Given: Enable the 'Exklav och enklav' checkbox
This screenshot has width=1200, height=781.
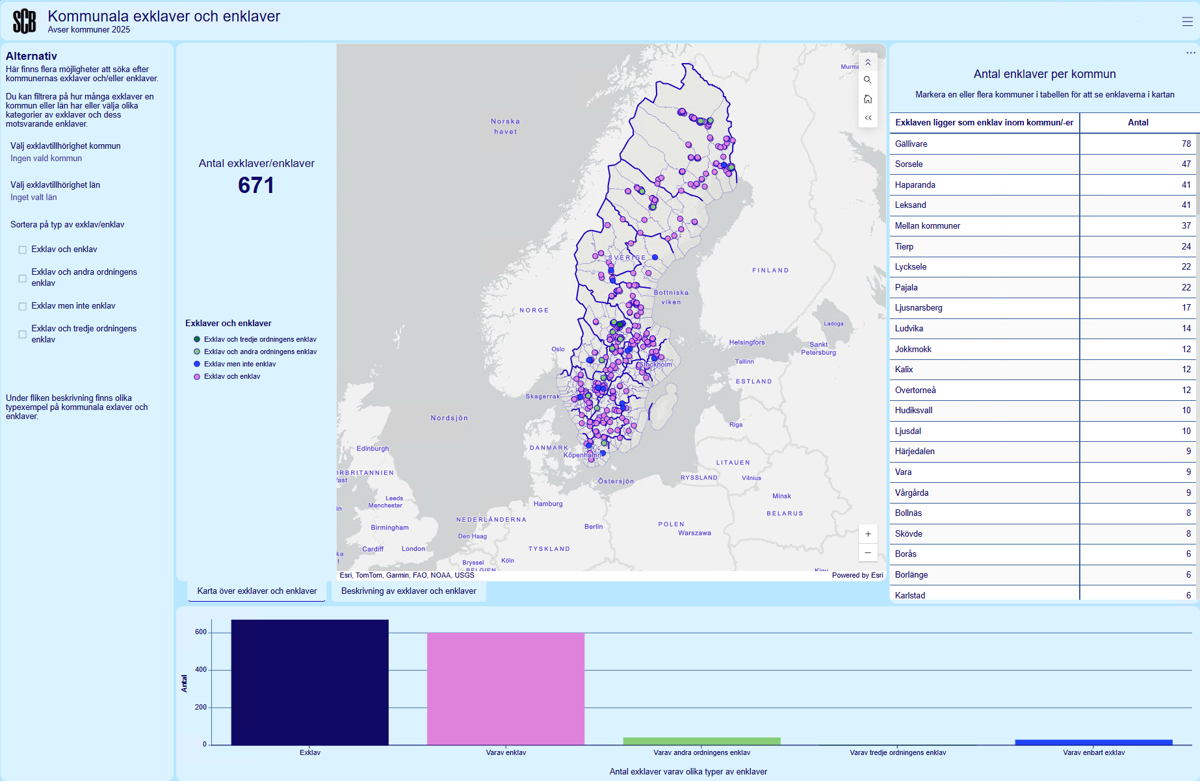Looking at the screenshot, I should click(x=22, y=250).
